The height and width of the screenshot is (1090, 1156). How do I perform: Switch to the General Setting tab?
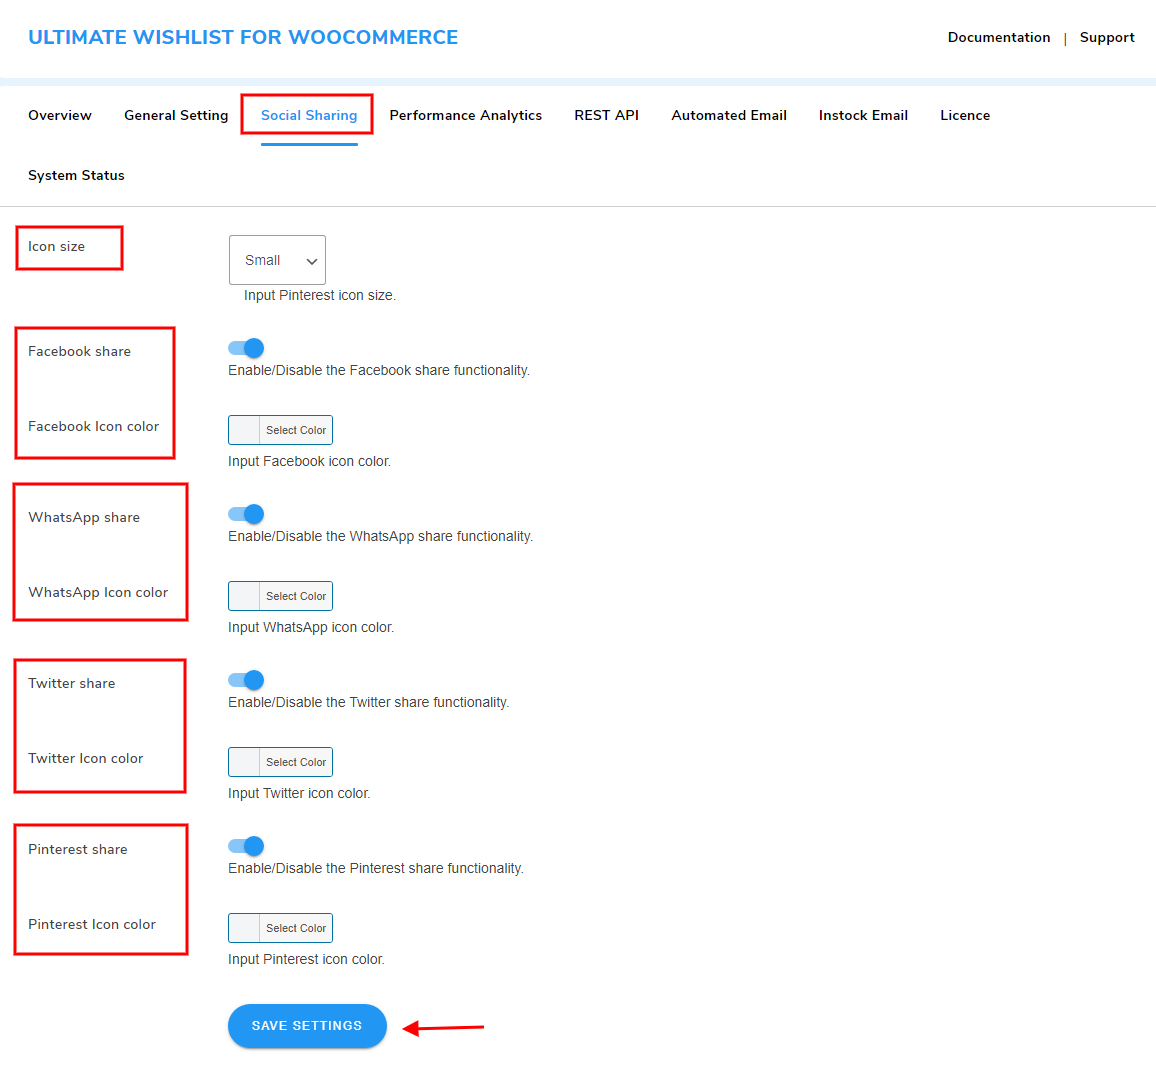click(176, 115)
